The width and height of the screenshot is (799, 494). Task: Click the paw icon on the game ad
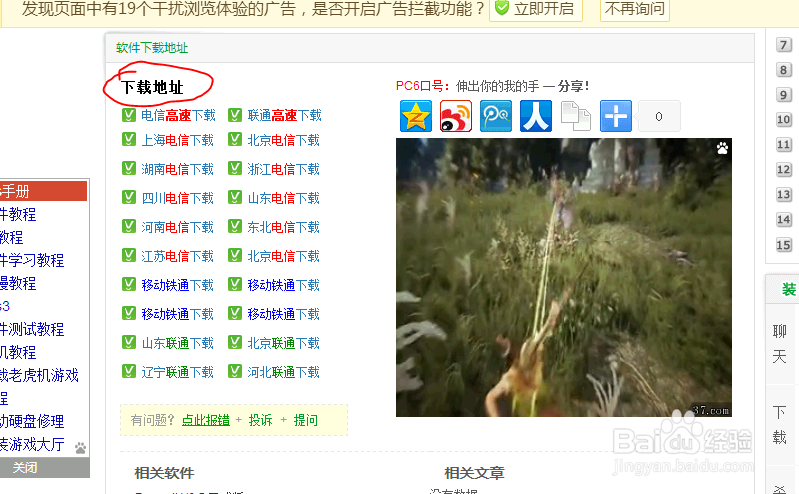(722, 148)
